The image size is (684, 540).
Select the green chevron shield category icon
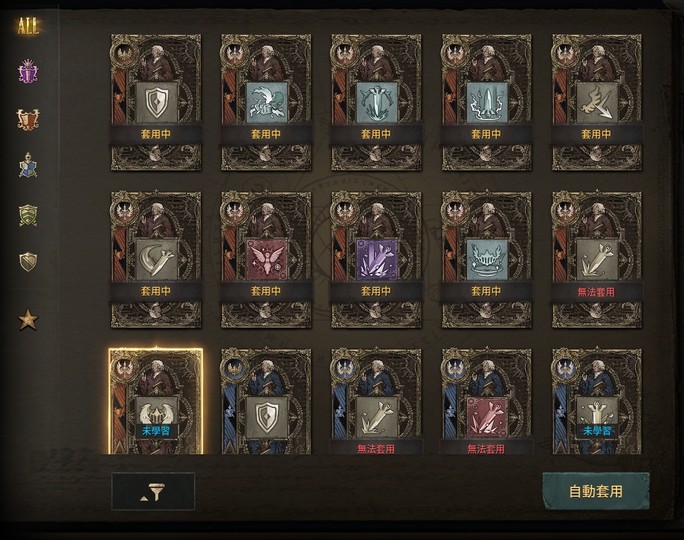28,215
